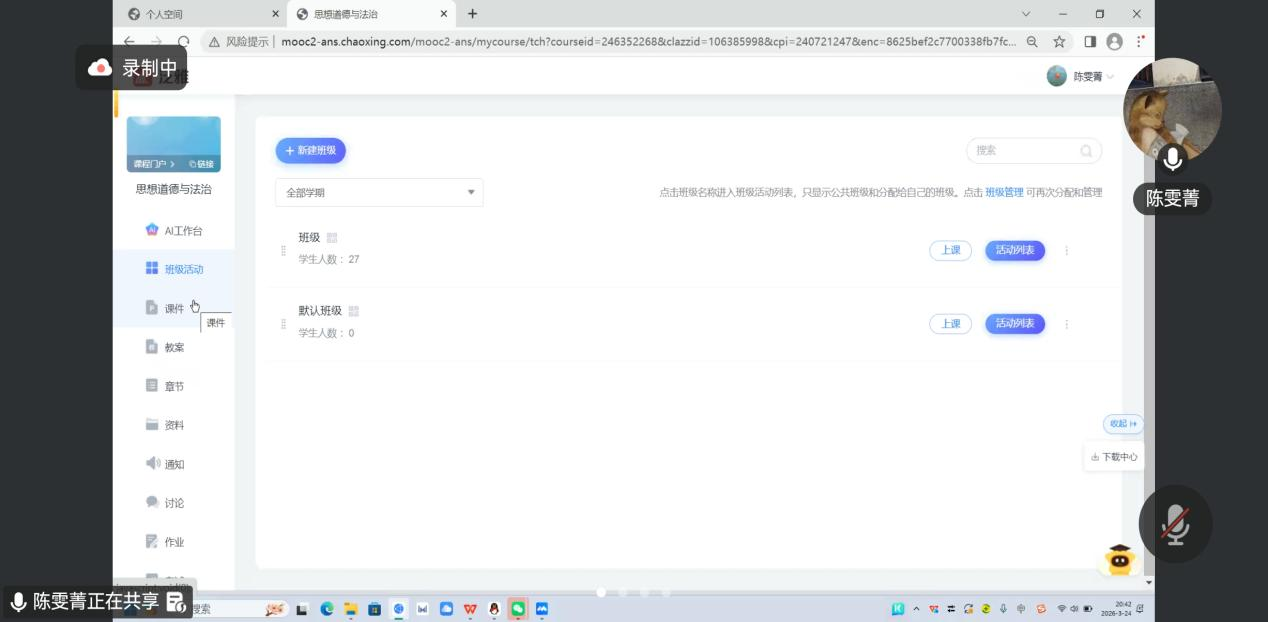Viewport: 1268px width, 622px height.
Task: Open the 资料 folder icon
Action: 152,425
